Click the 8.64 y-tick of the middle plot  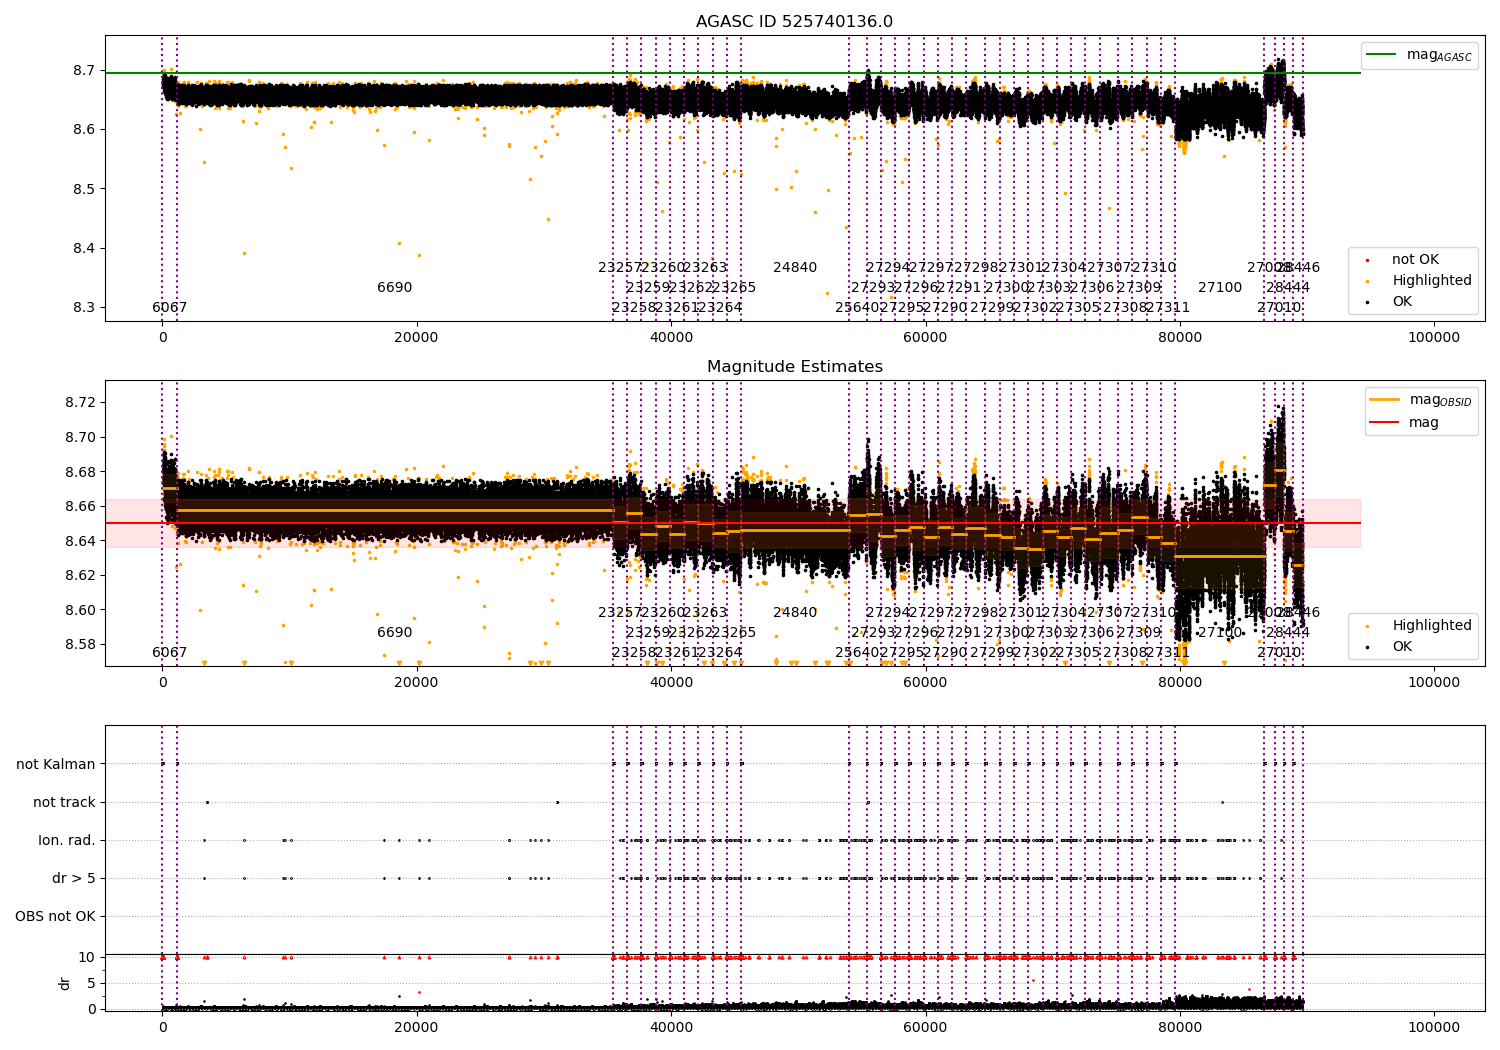[80, 541]
